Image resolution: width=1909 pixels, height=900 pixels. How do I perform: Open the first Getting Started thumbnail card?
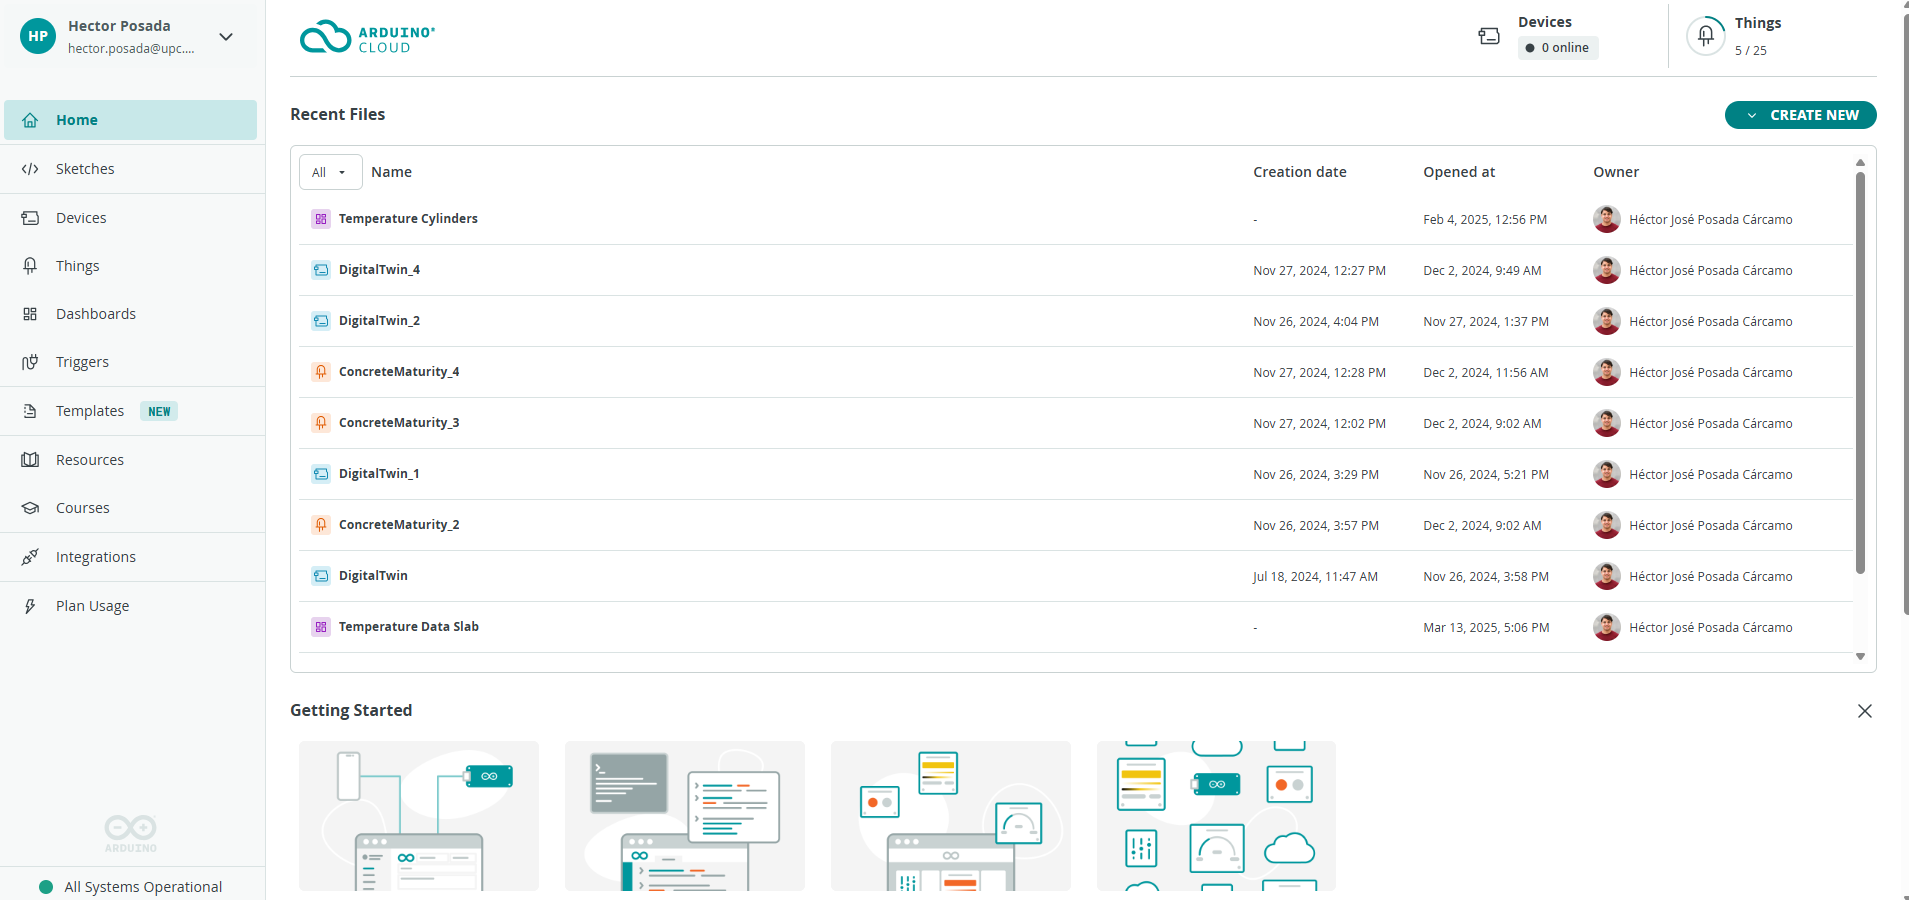point(419,816)
